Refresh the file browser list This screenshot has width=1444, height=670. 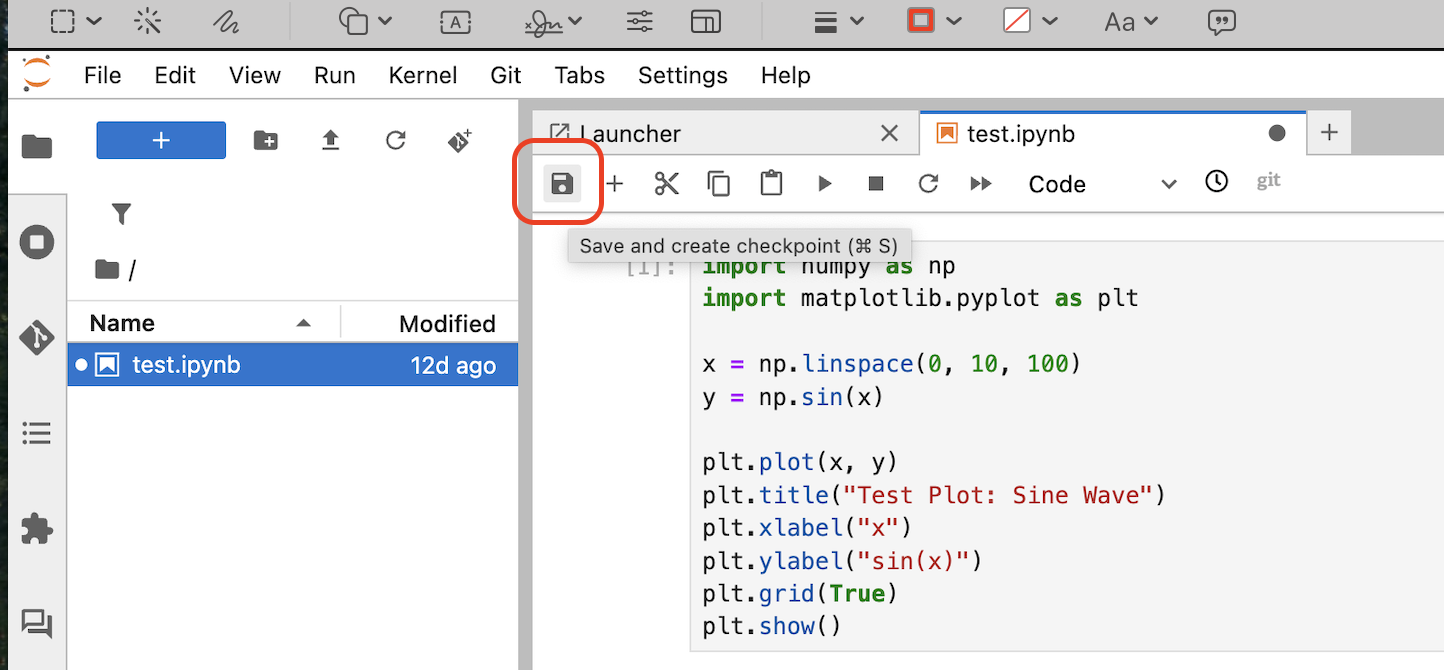point(396,141)
